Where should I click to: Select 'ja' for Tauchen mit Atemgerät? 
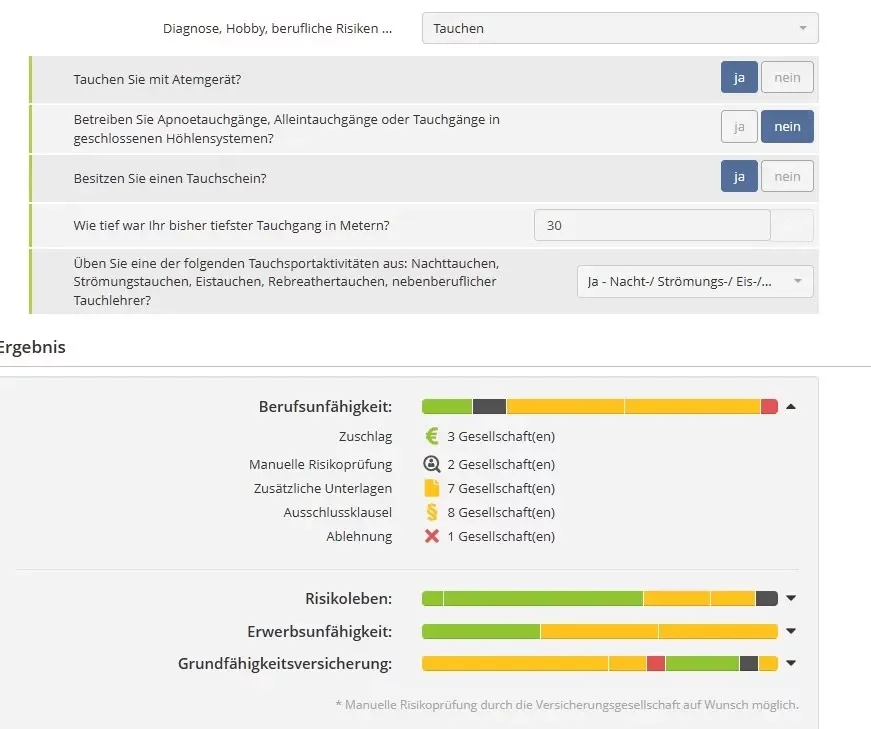tap(739, 77)
